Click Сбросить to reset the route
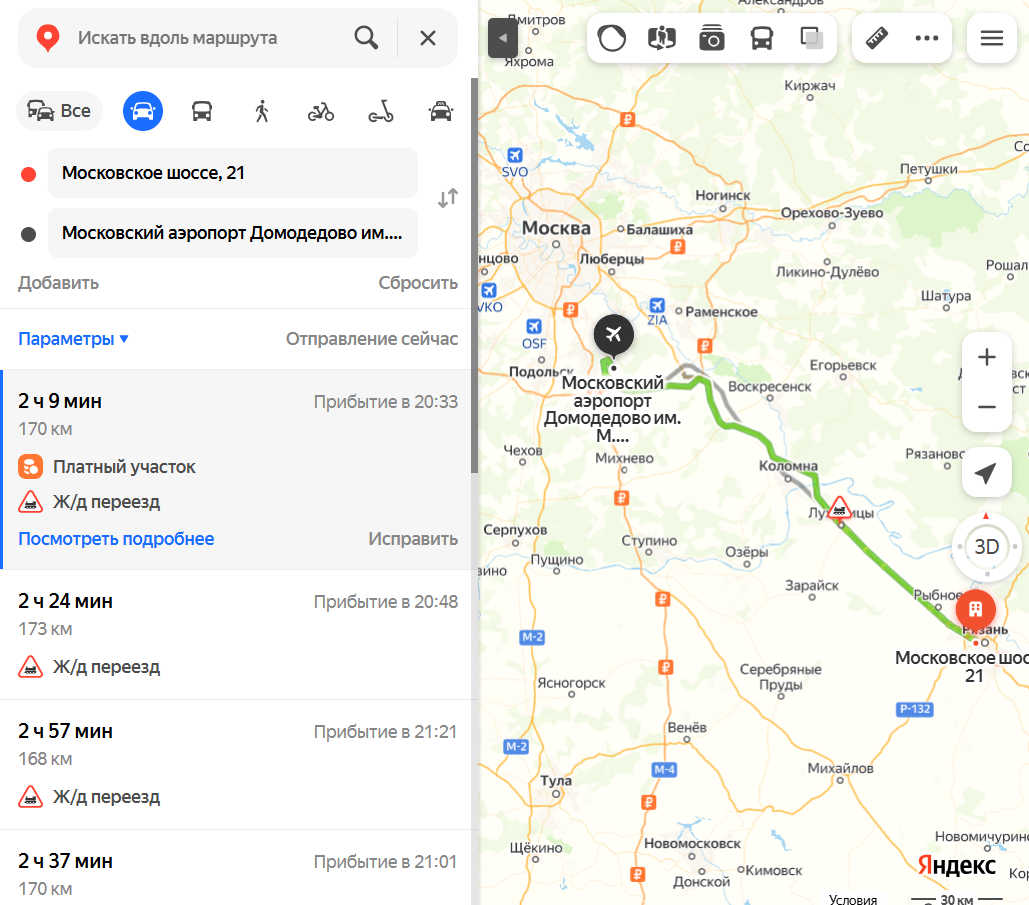This screenshot has width=1029, height=905. pos(418,283)
